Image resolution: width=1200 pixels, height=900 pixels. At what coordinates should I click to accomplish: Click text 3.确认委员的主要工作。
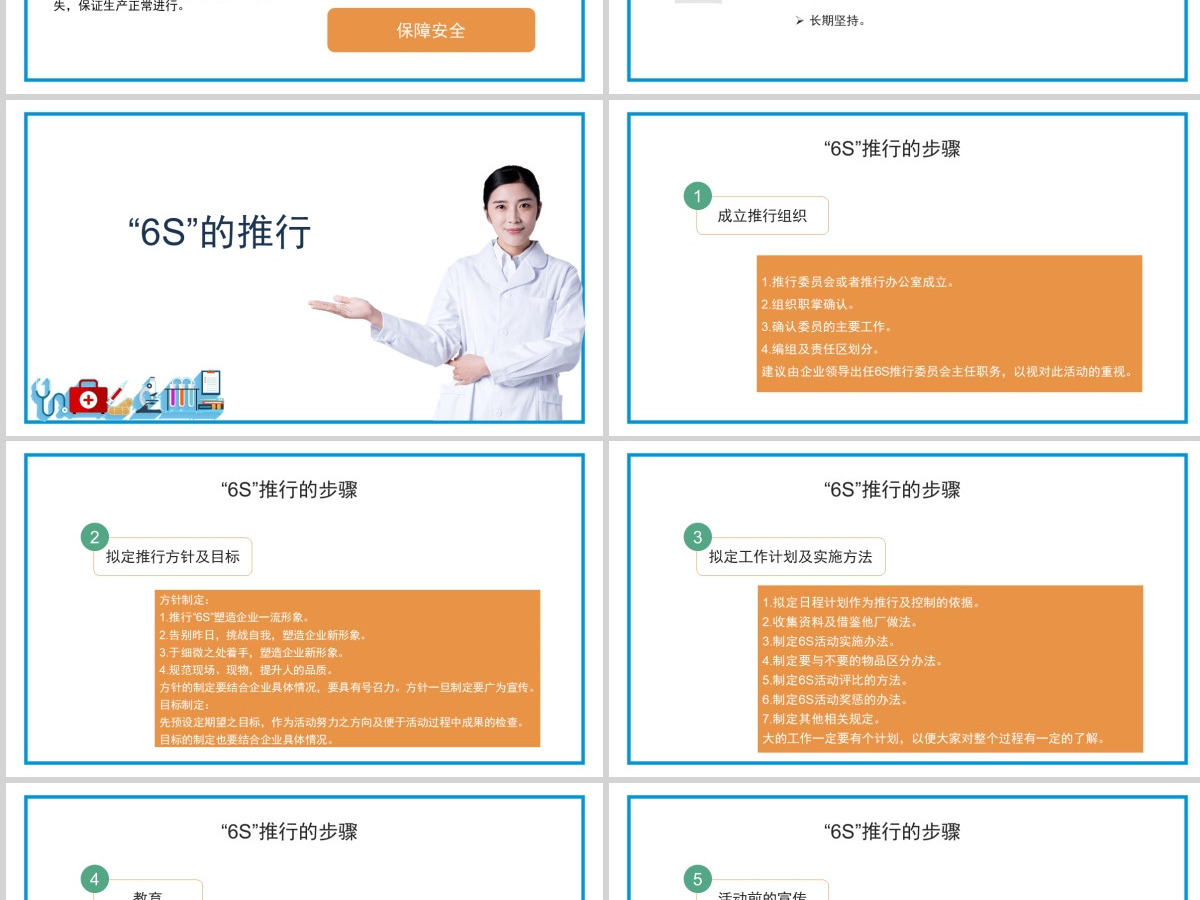826,326
